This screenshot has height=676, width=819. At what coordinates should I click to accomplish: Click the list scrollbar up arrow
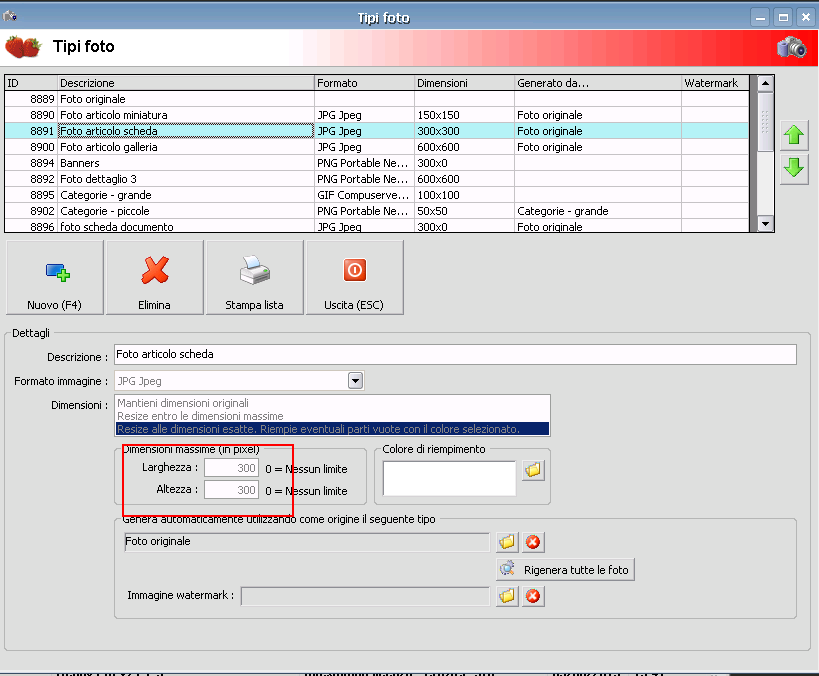pos(765,83)
